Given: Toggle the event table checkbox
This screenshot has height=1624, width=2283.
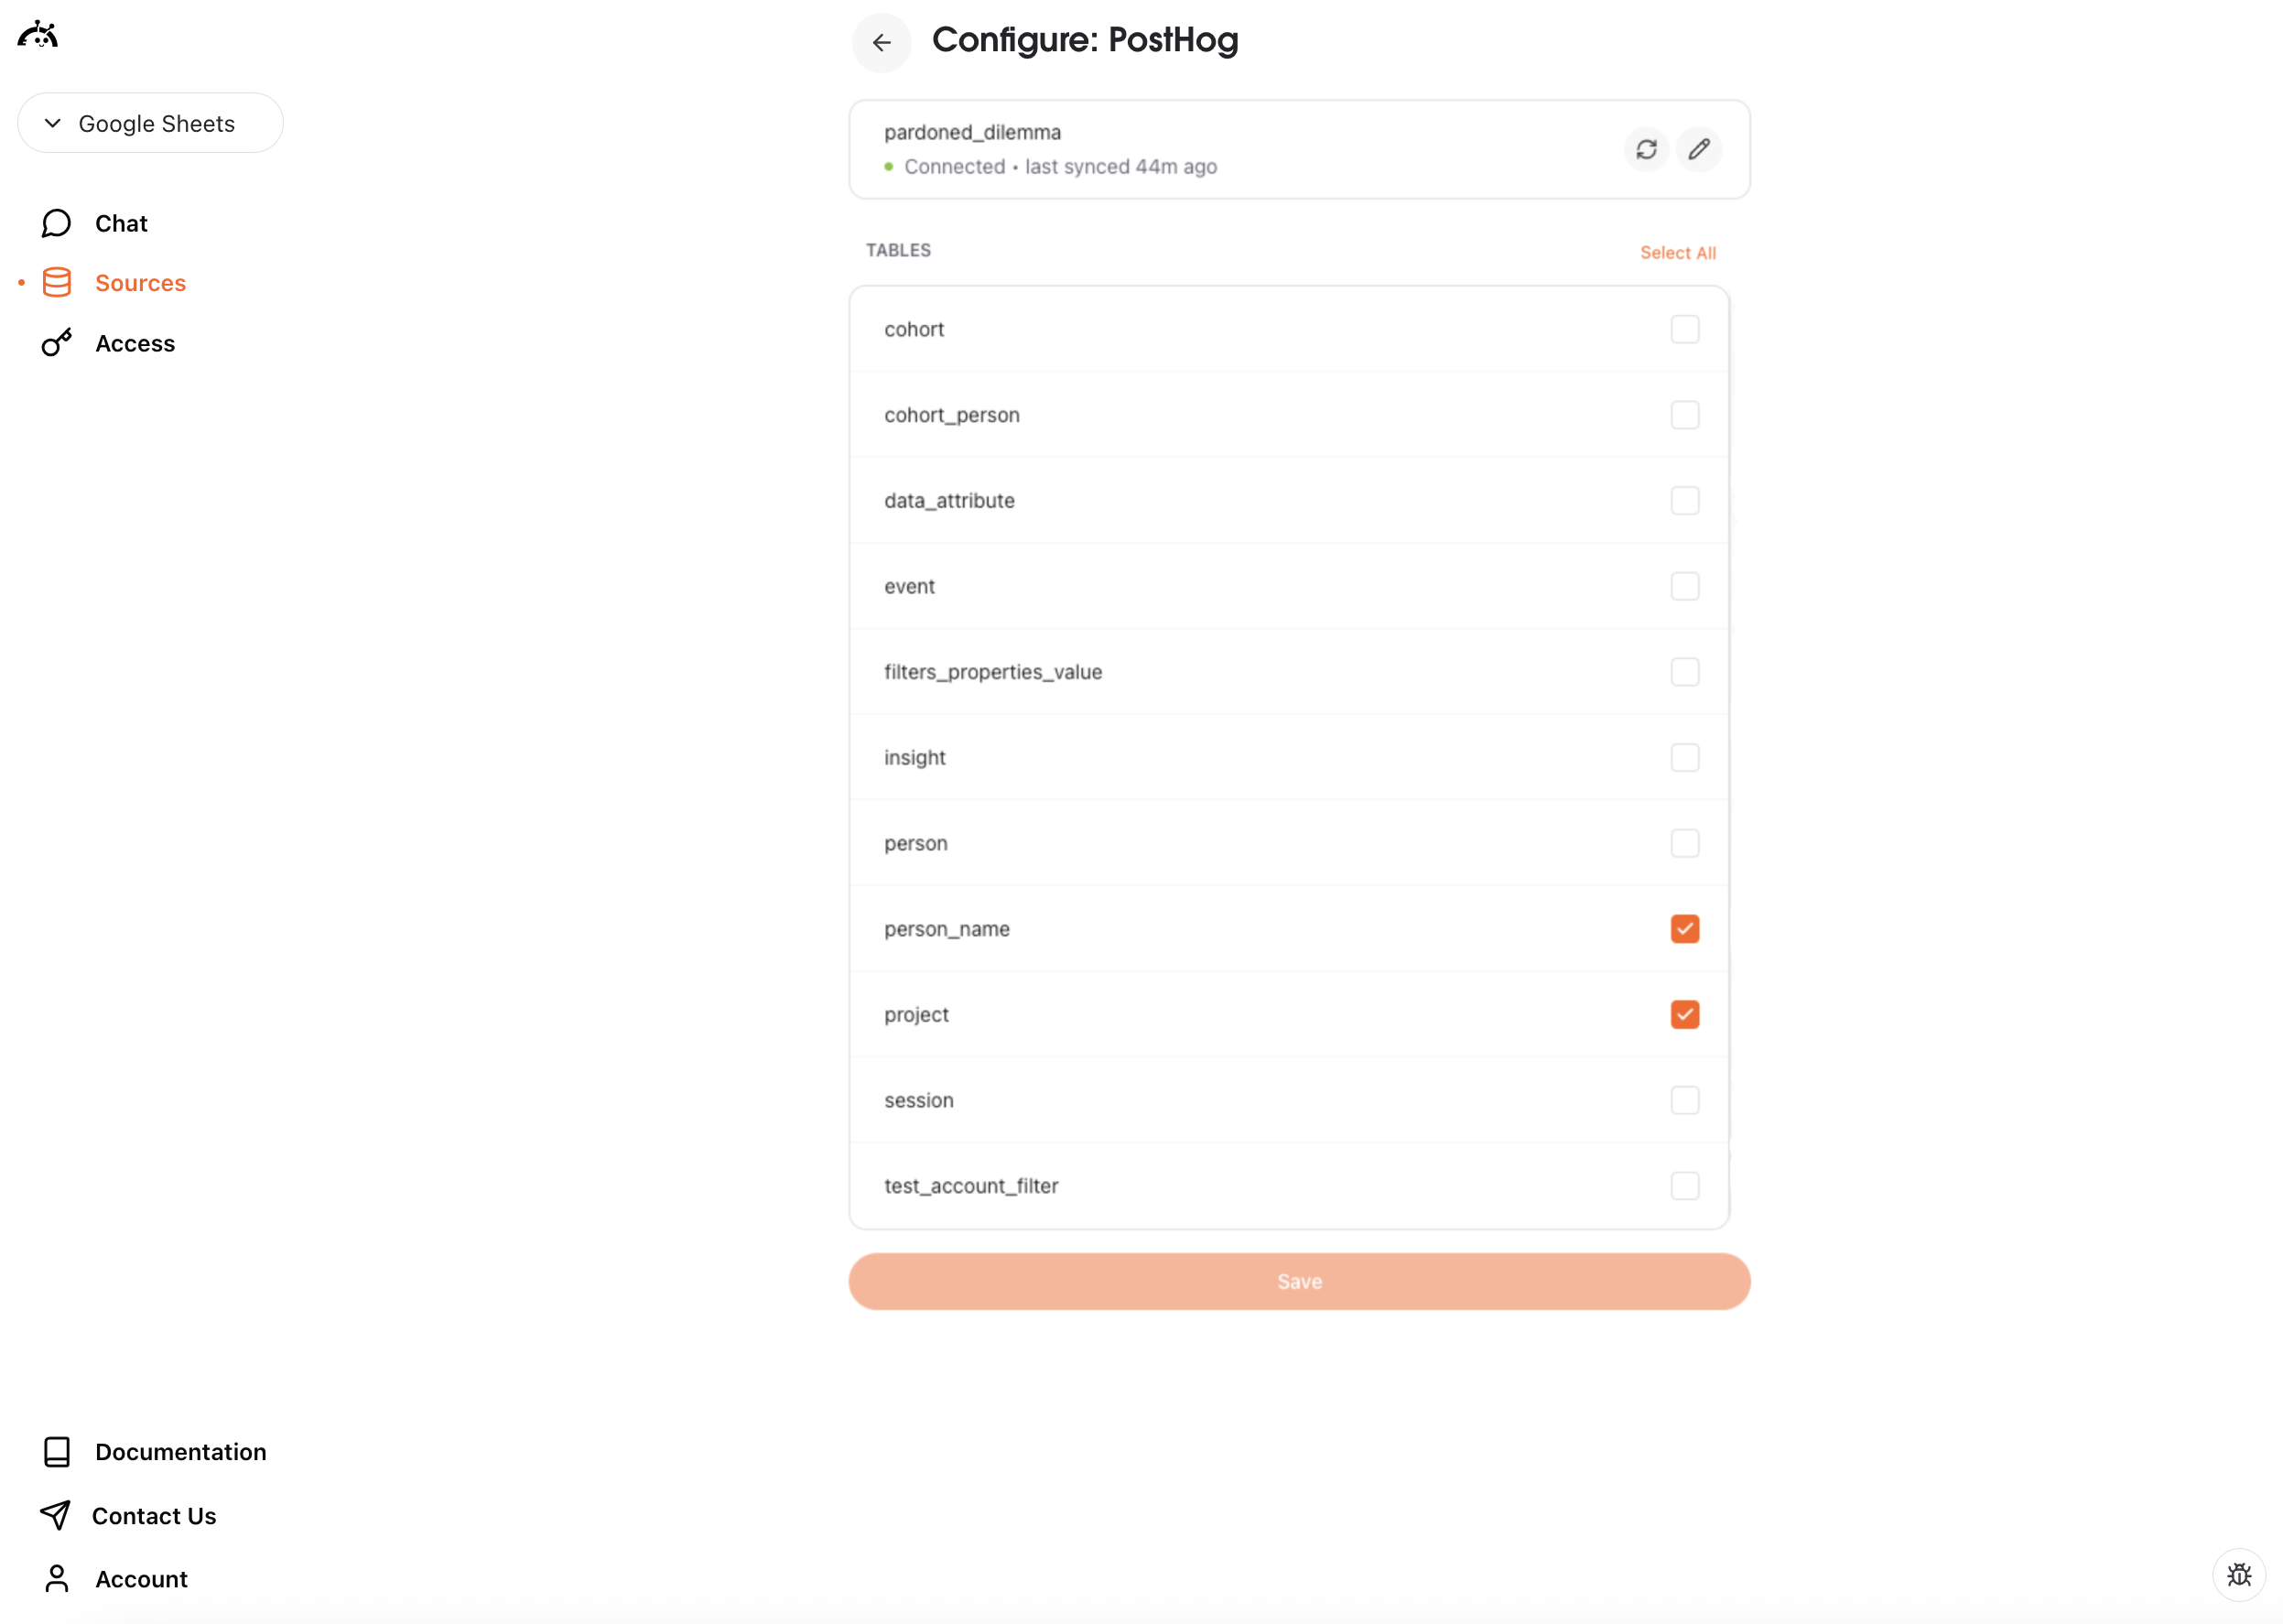Looking at the screenshot, I should (x=1685, y=586).
